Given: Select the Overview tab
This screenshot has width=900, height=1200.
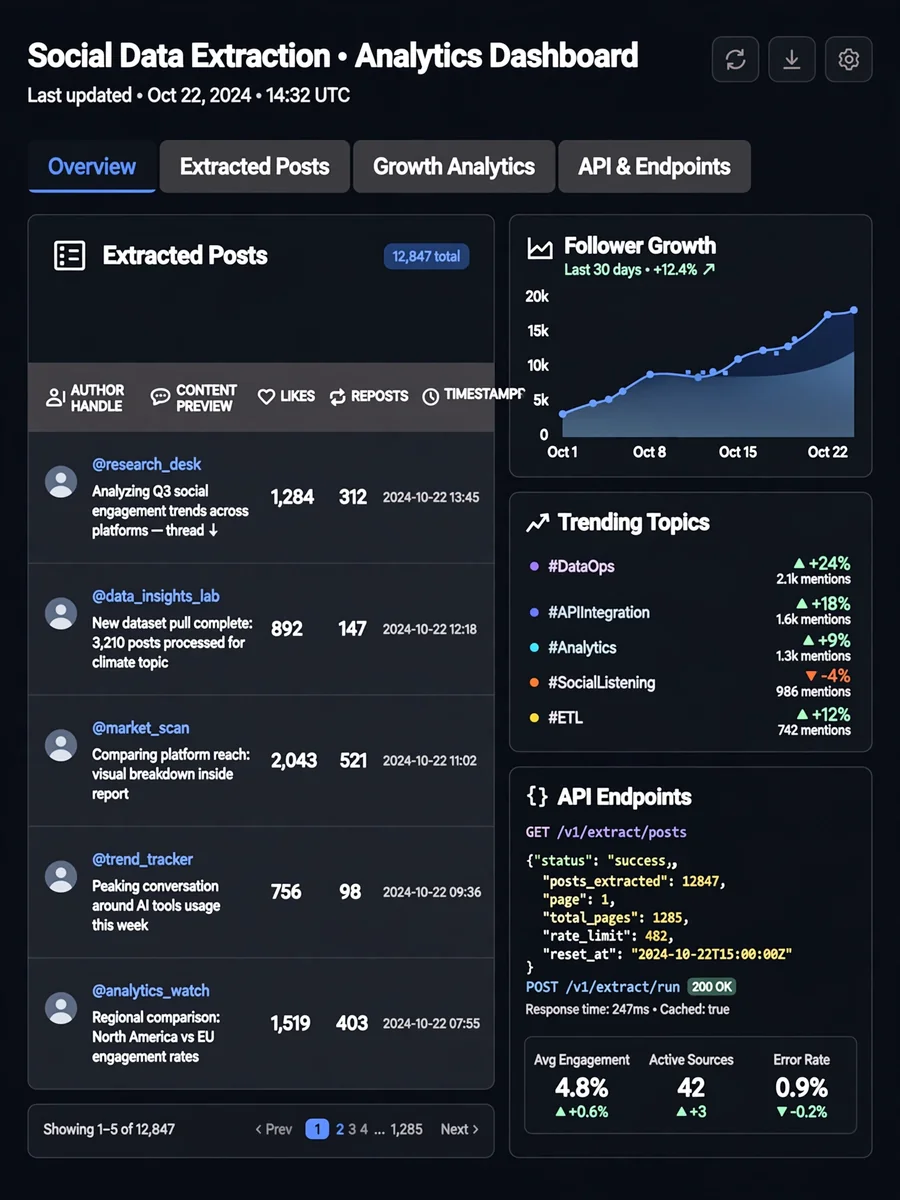Looking at the screenshot, I should 92,167.
